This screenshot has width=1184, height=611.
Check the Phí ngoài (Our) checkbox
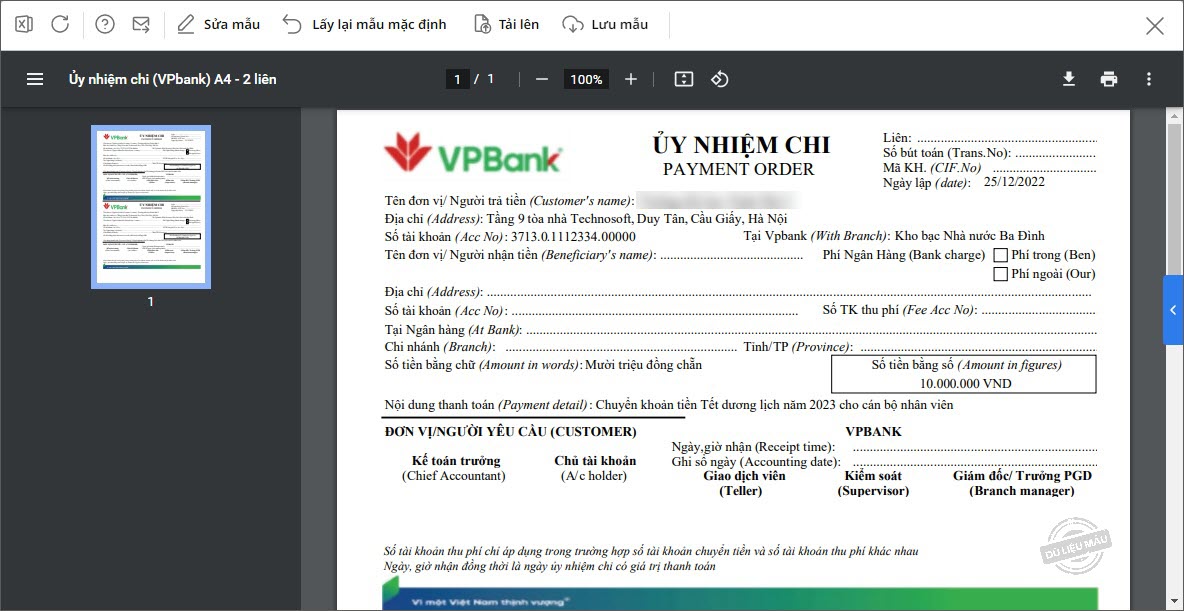[x=1001, y=273]
